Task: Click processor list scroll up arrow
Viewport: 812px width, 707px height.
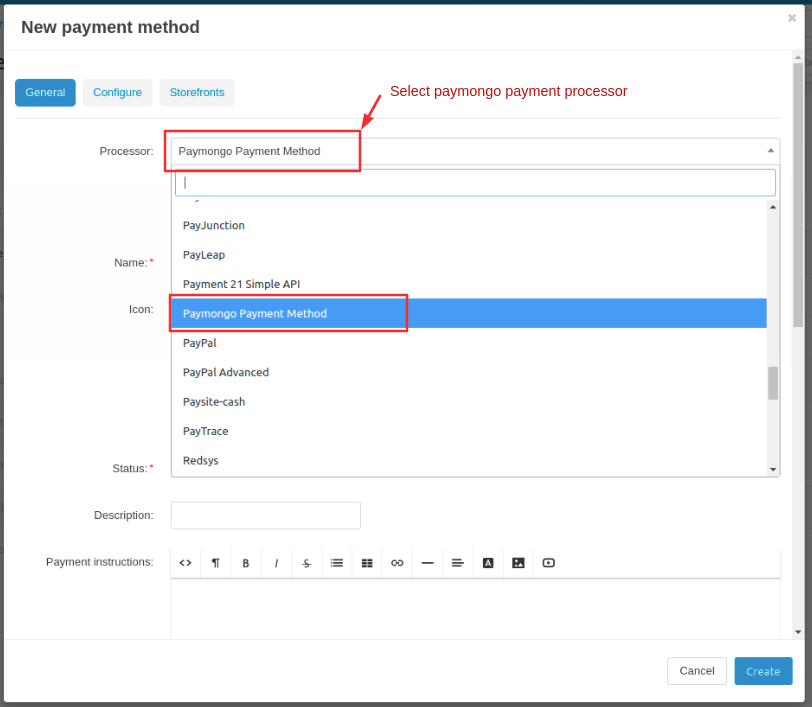Action: (x=773, y=207)
